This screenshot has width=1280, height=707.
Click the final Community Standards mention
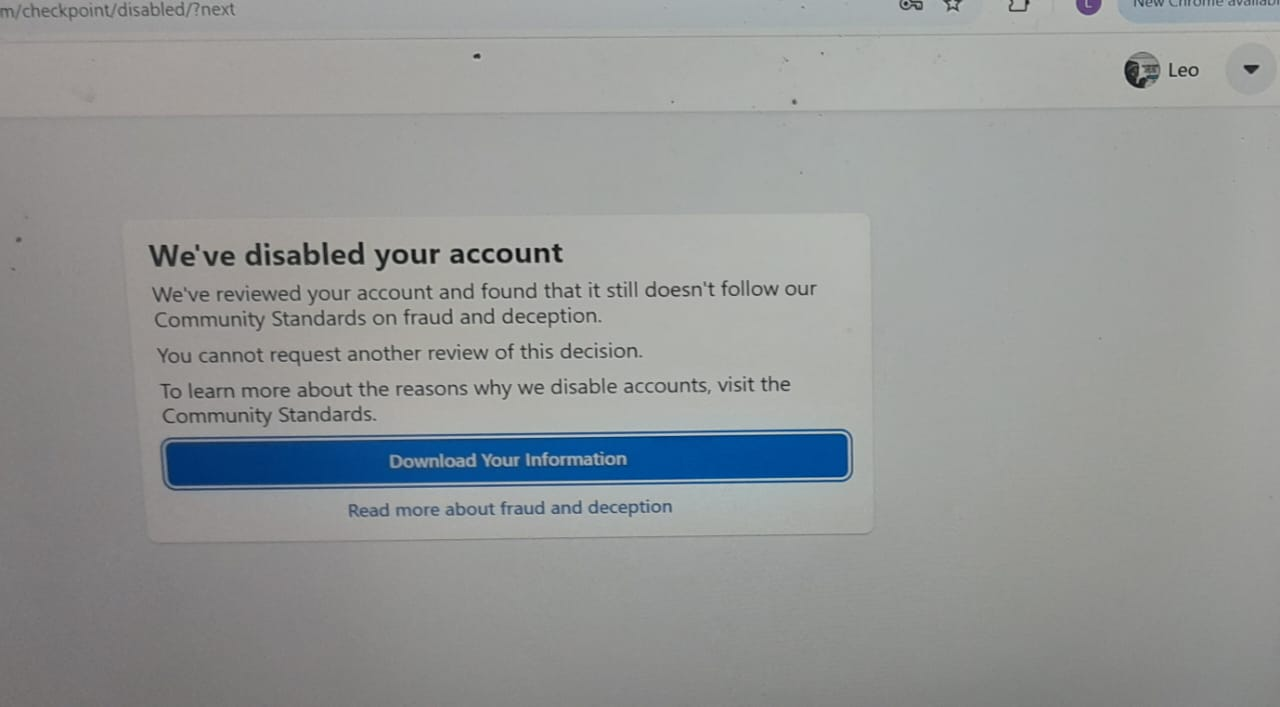pos(269,415)
